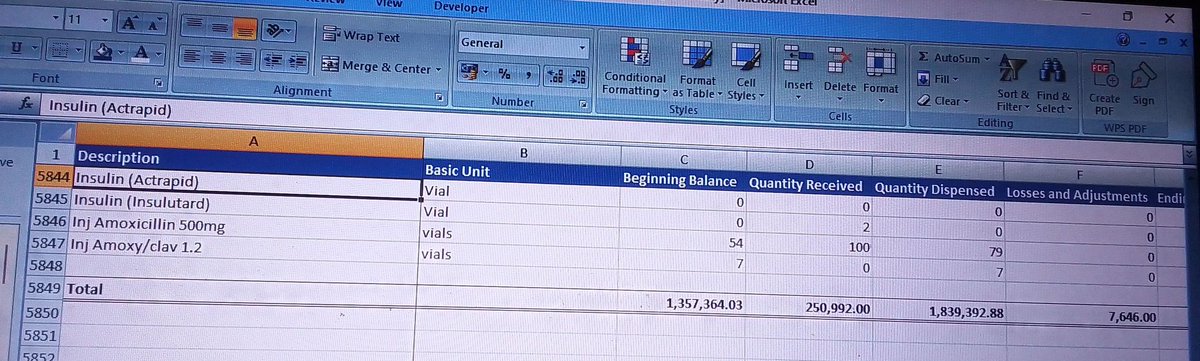Open Excel Help question mark
The image size is (1200, 361).
[x=1124, y=40]
